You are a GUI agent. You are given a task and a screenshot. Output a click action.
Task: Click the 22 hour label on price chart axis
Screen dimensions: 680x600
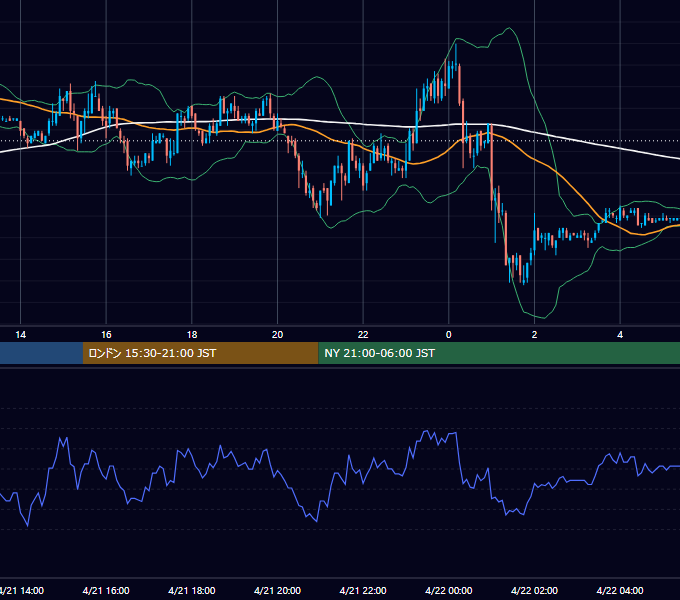(363, 335)
